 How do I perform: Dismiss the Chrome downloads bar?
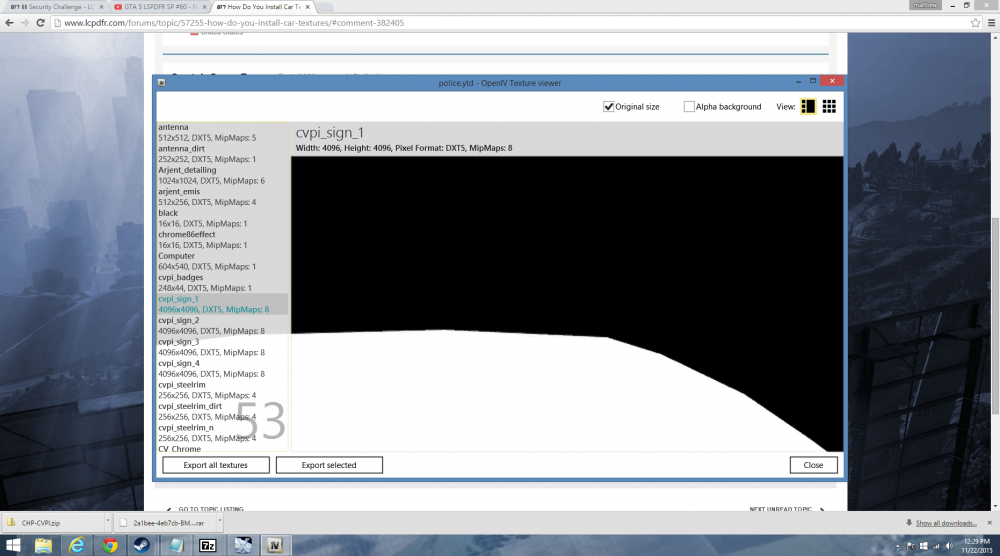(989, 523)
